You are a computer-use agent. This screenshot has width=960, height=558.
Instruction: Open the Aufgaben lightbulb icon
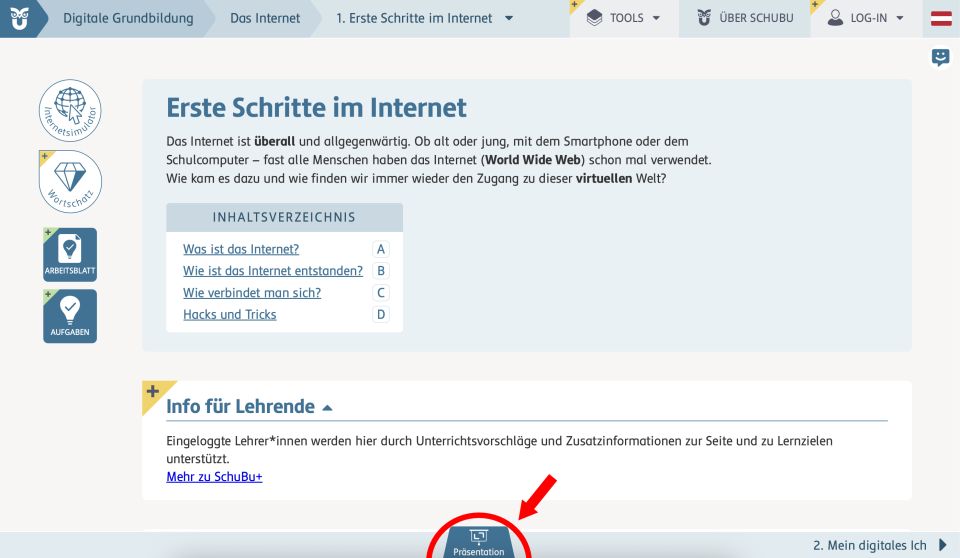click(x=70, y=316)
